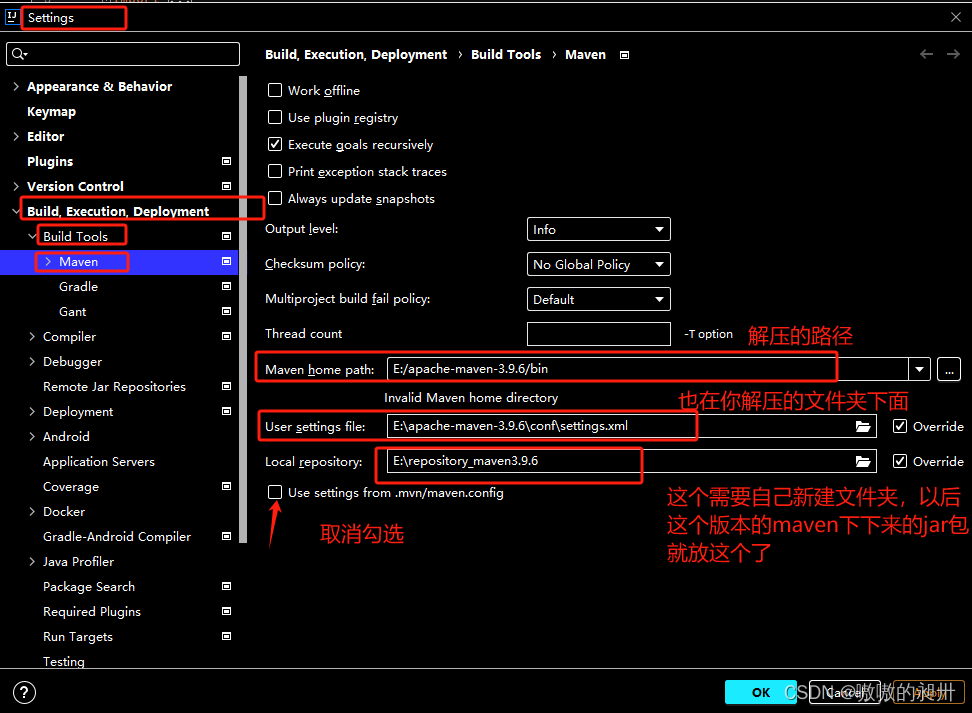Check Use settings from .mvn/maven.config
Image resolution: width=972 pixels, height=713 pixels.
[275, 492]
